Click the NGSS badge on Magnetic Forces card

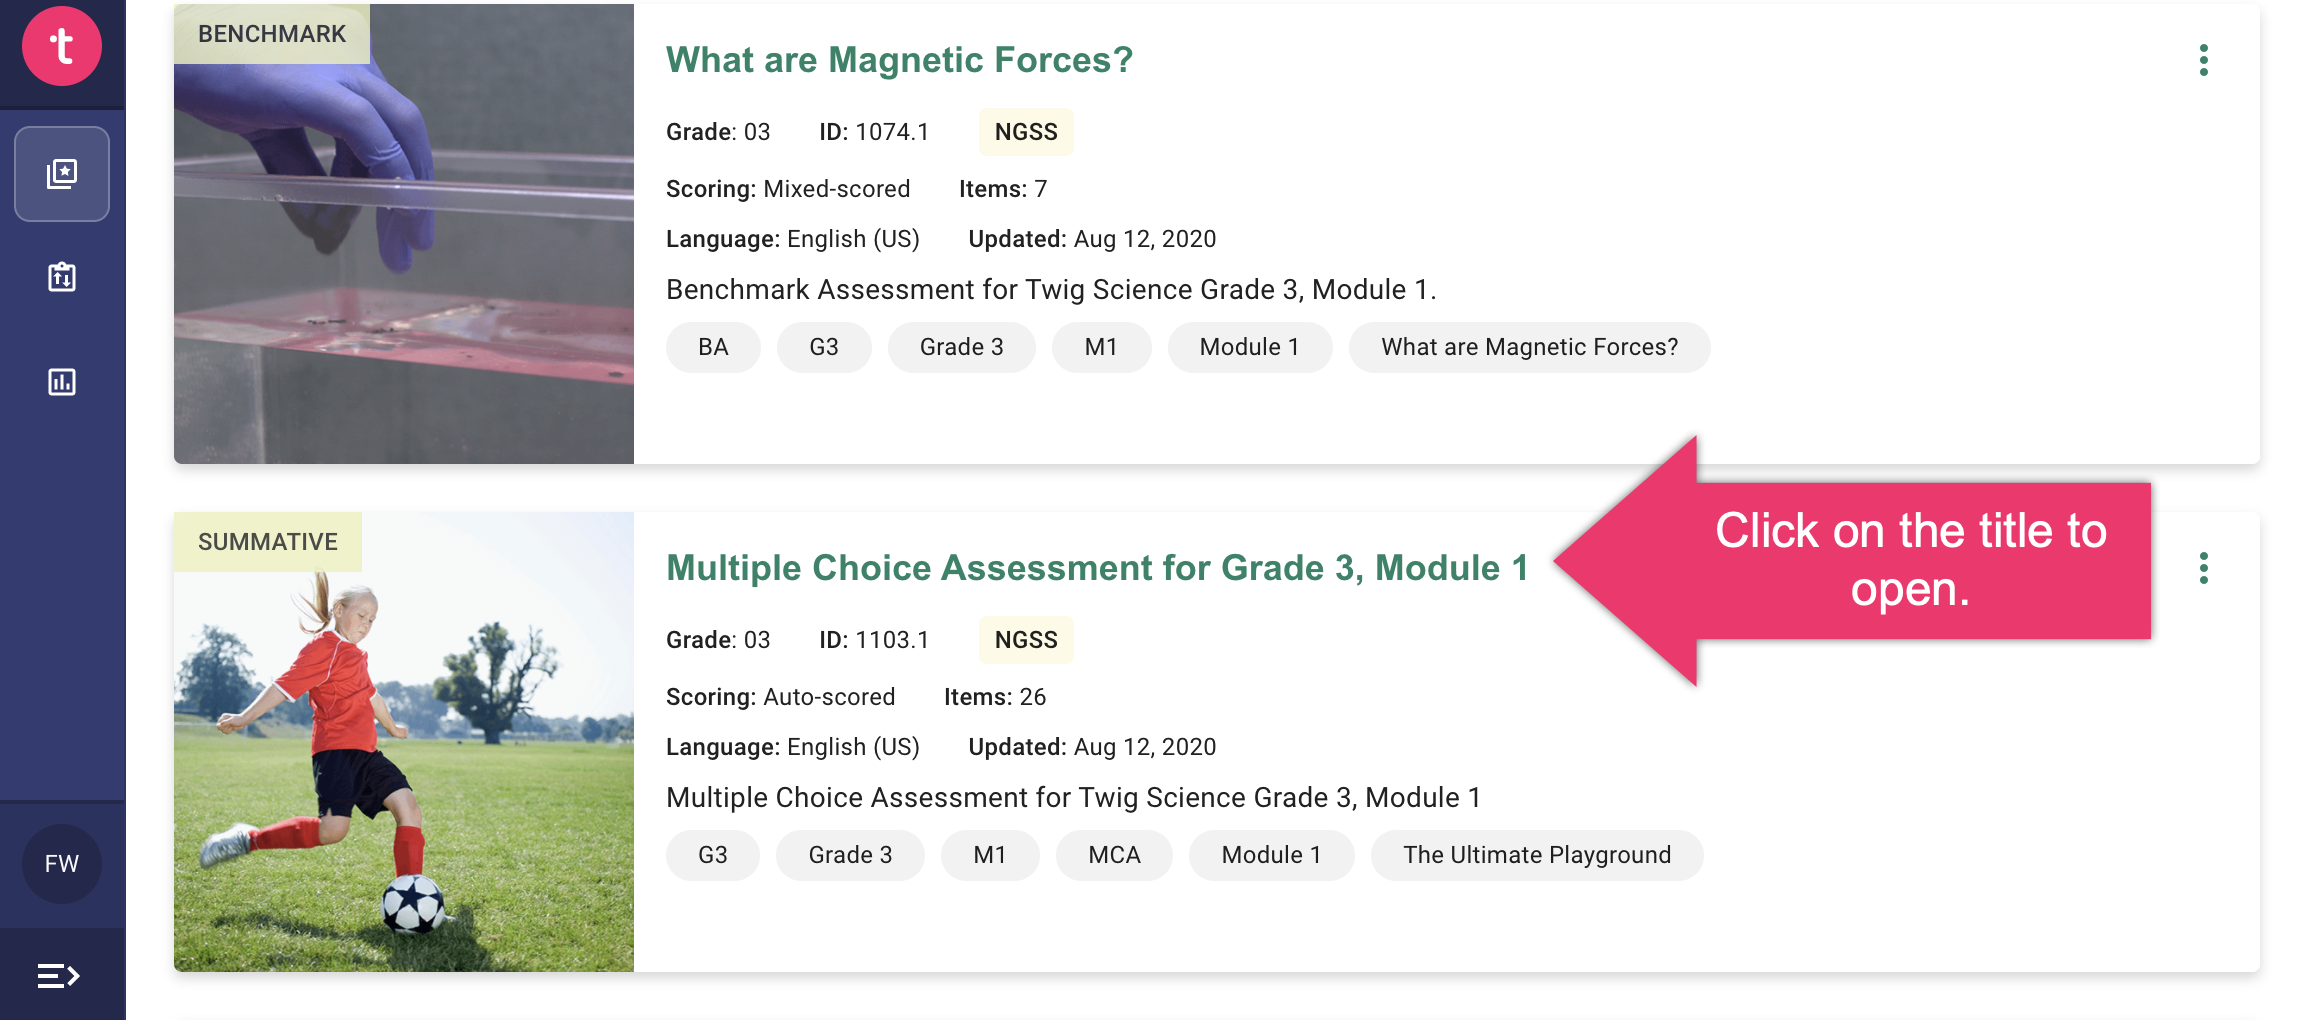(x=1026, y=132)
